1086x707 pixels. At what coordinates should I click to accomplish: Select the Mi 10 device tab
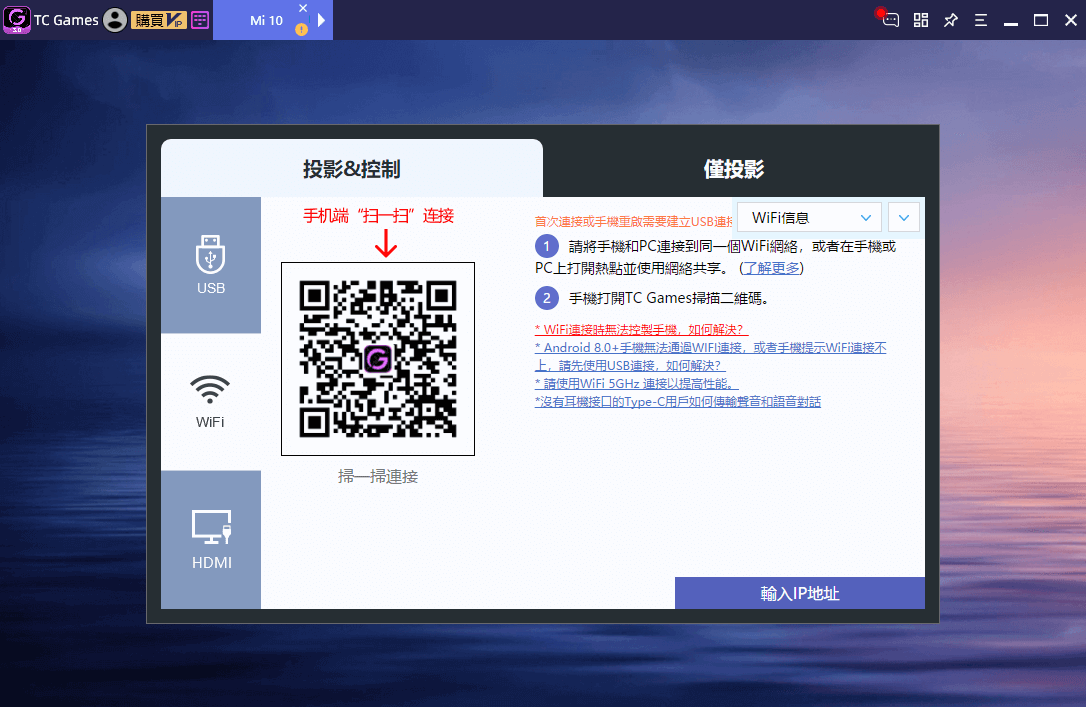[267, 21]
